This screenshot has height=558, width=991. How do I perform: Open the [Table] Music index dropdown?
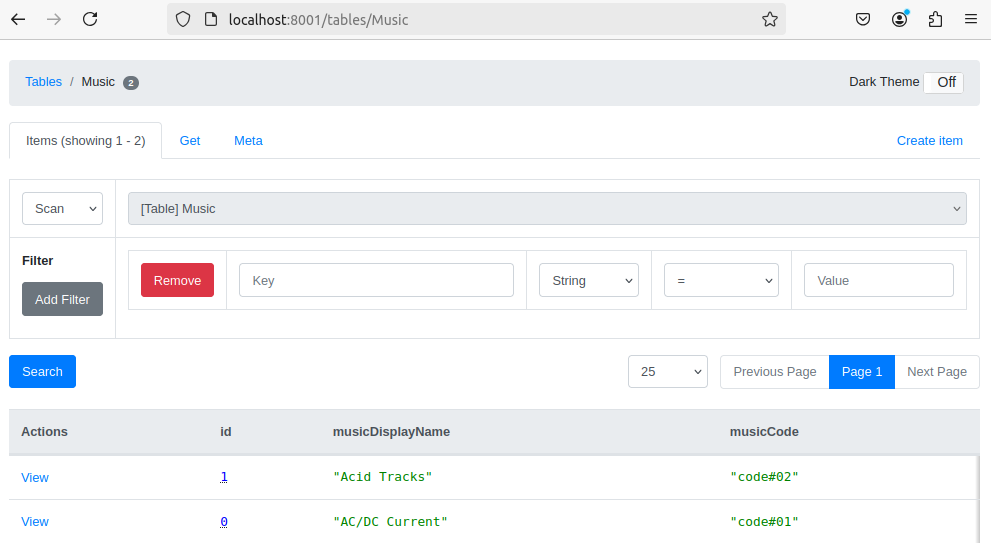547,209
